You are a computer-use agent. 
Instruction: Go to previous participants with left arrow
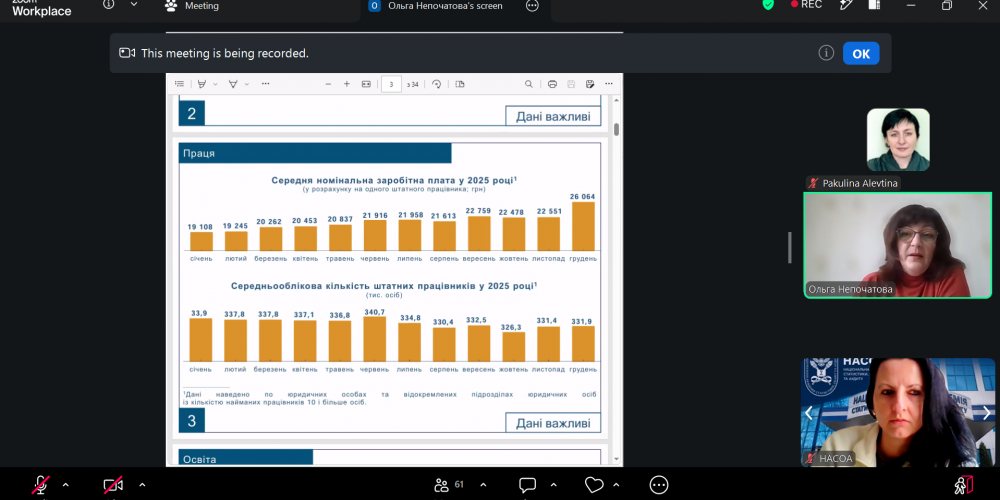click(809, 413)
